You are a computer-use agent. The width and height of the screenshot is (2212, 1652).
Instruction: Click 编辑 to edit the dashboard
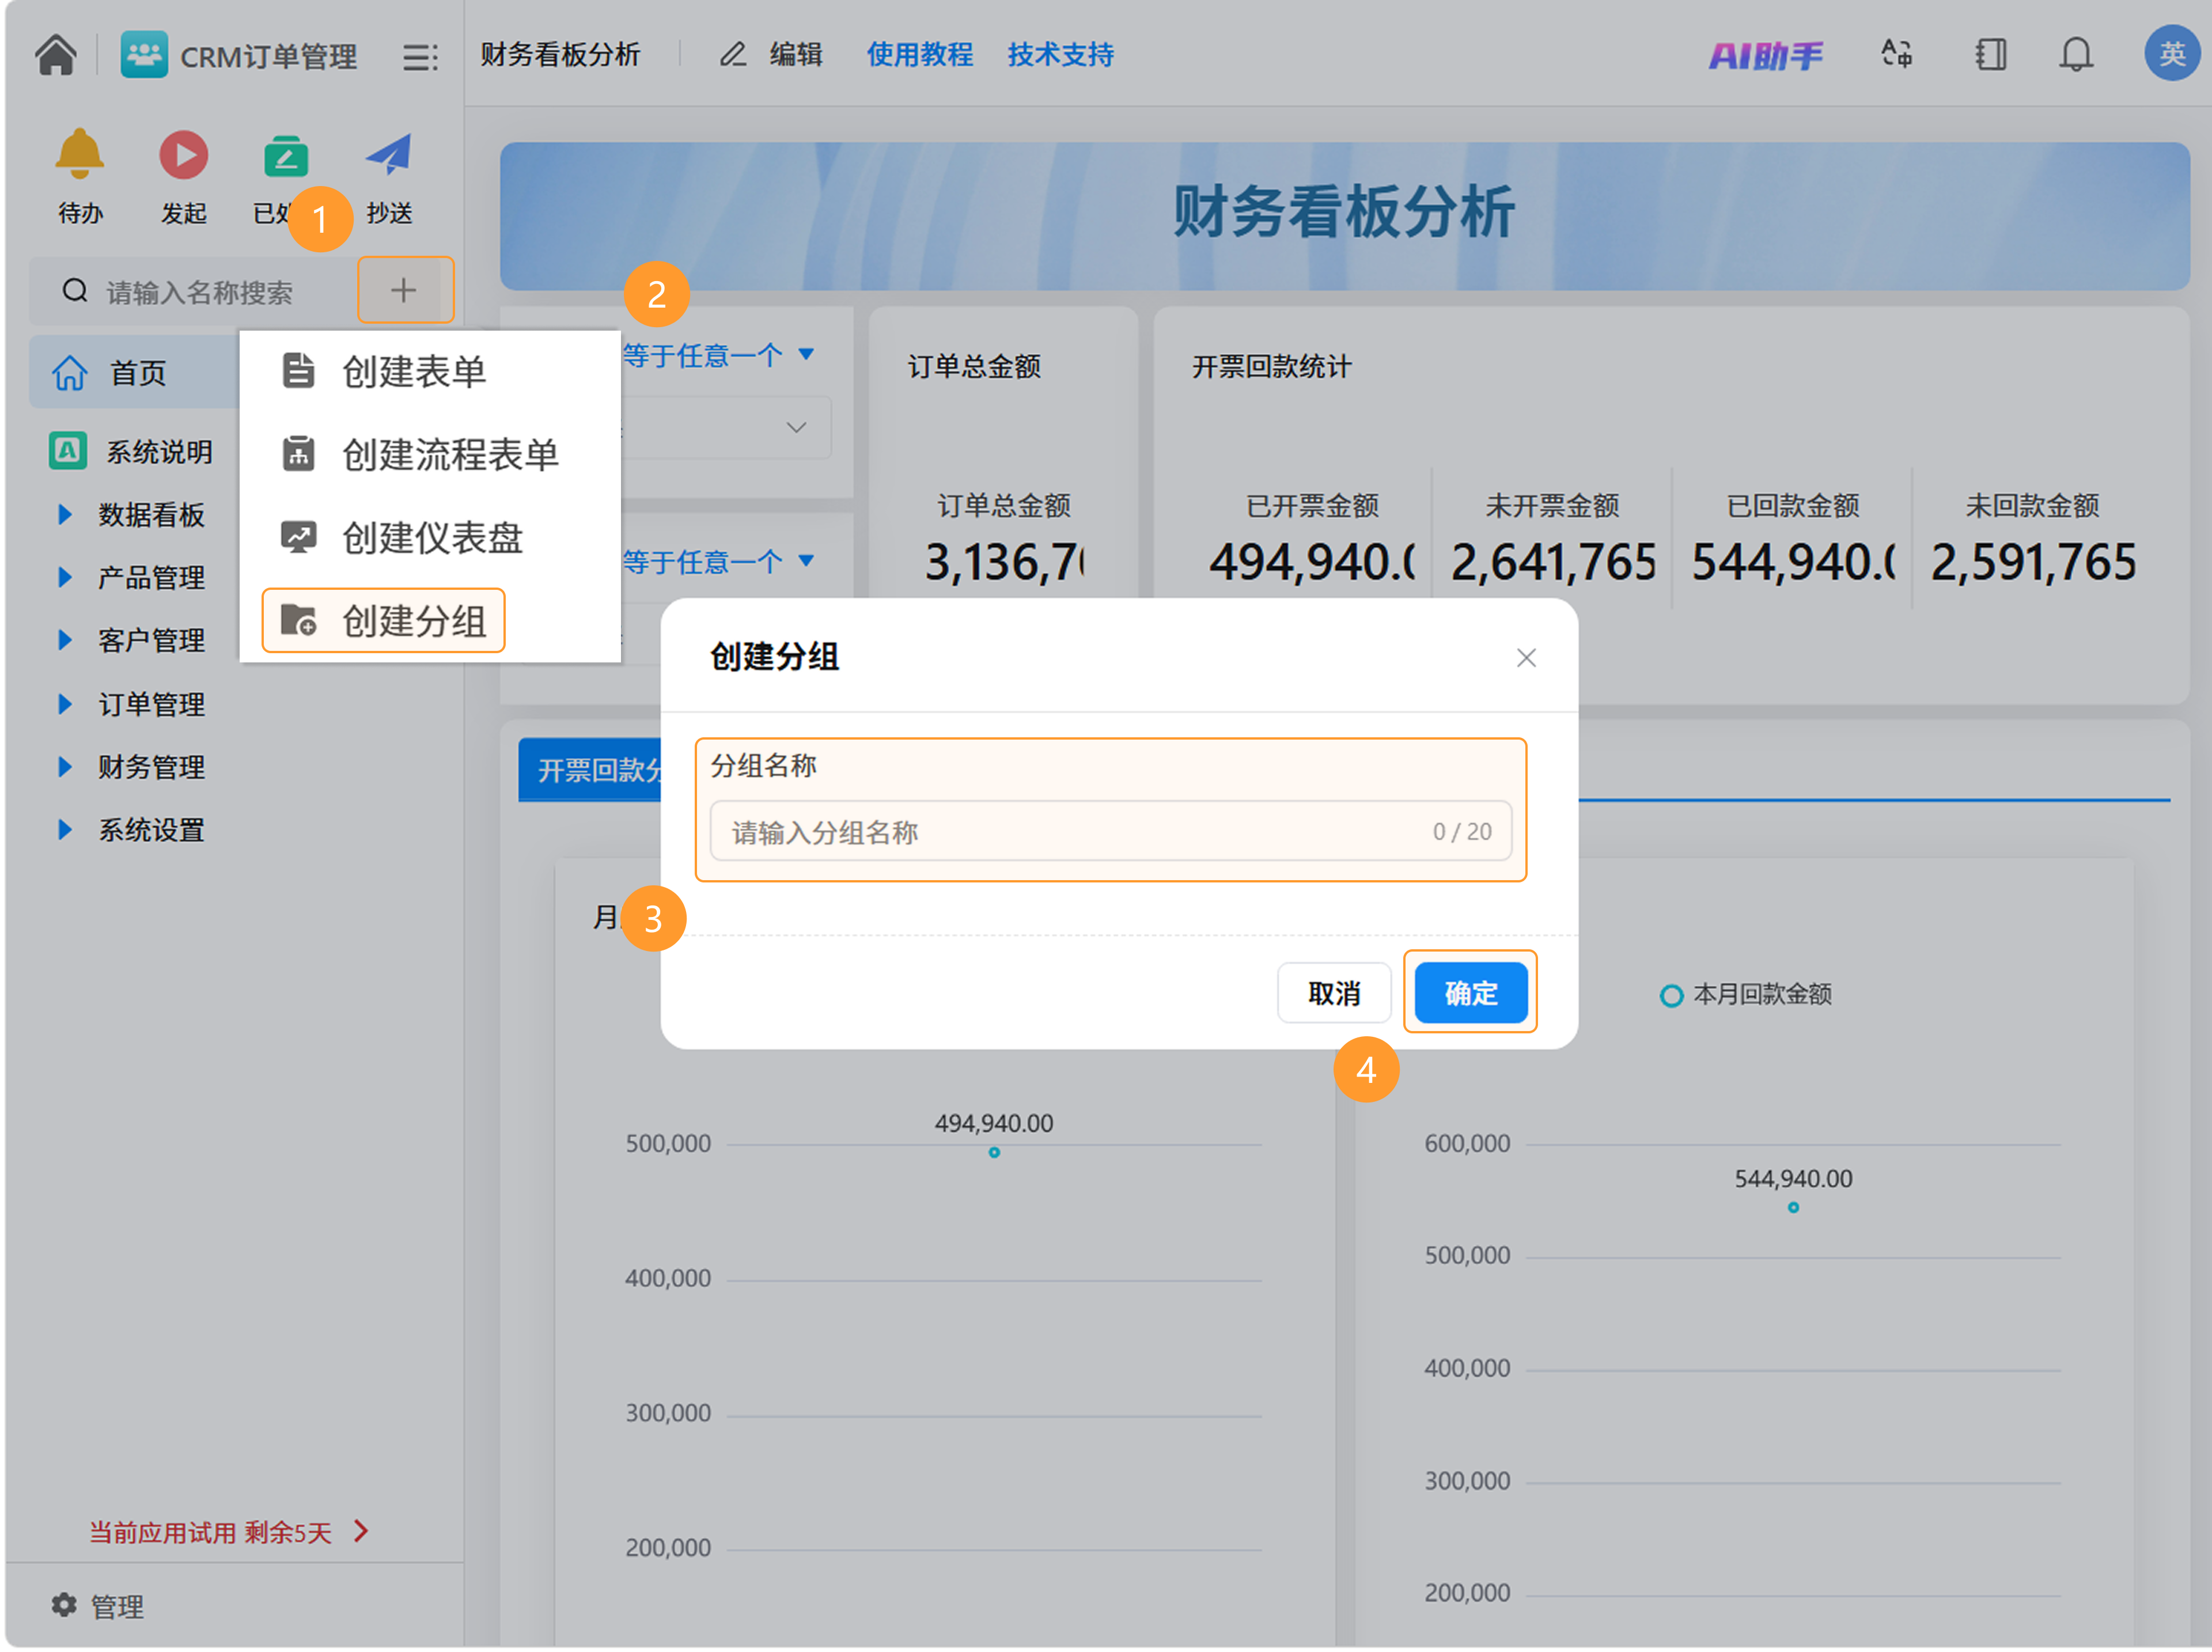click(796, 54)
